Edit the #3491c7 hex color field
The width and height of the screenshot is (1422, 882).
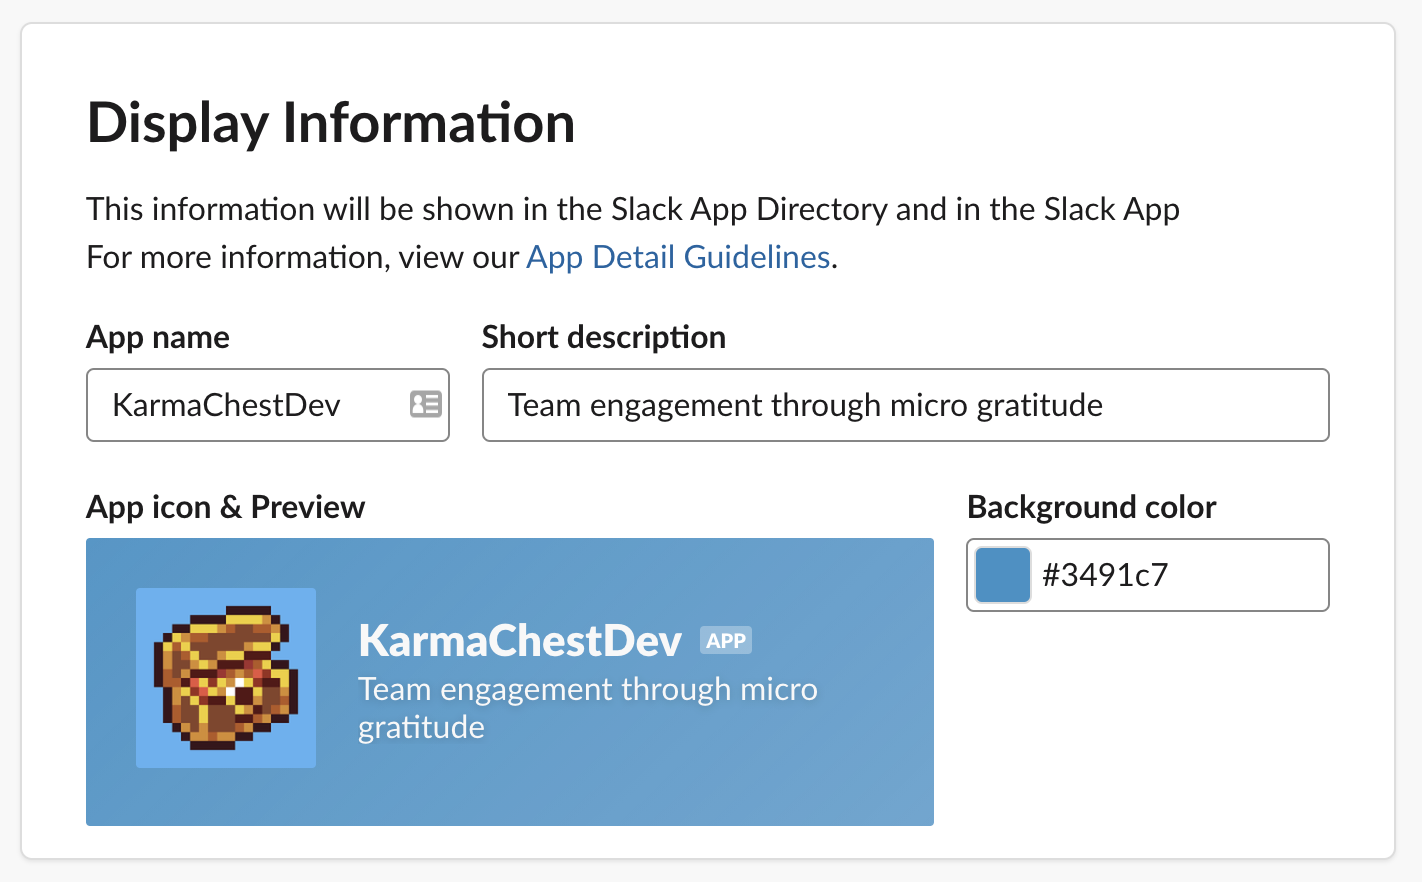(1148, 575)
